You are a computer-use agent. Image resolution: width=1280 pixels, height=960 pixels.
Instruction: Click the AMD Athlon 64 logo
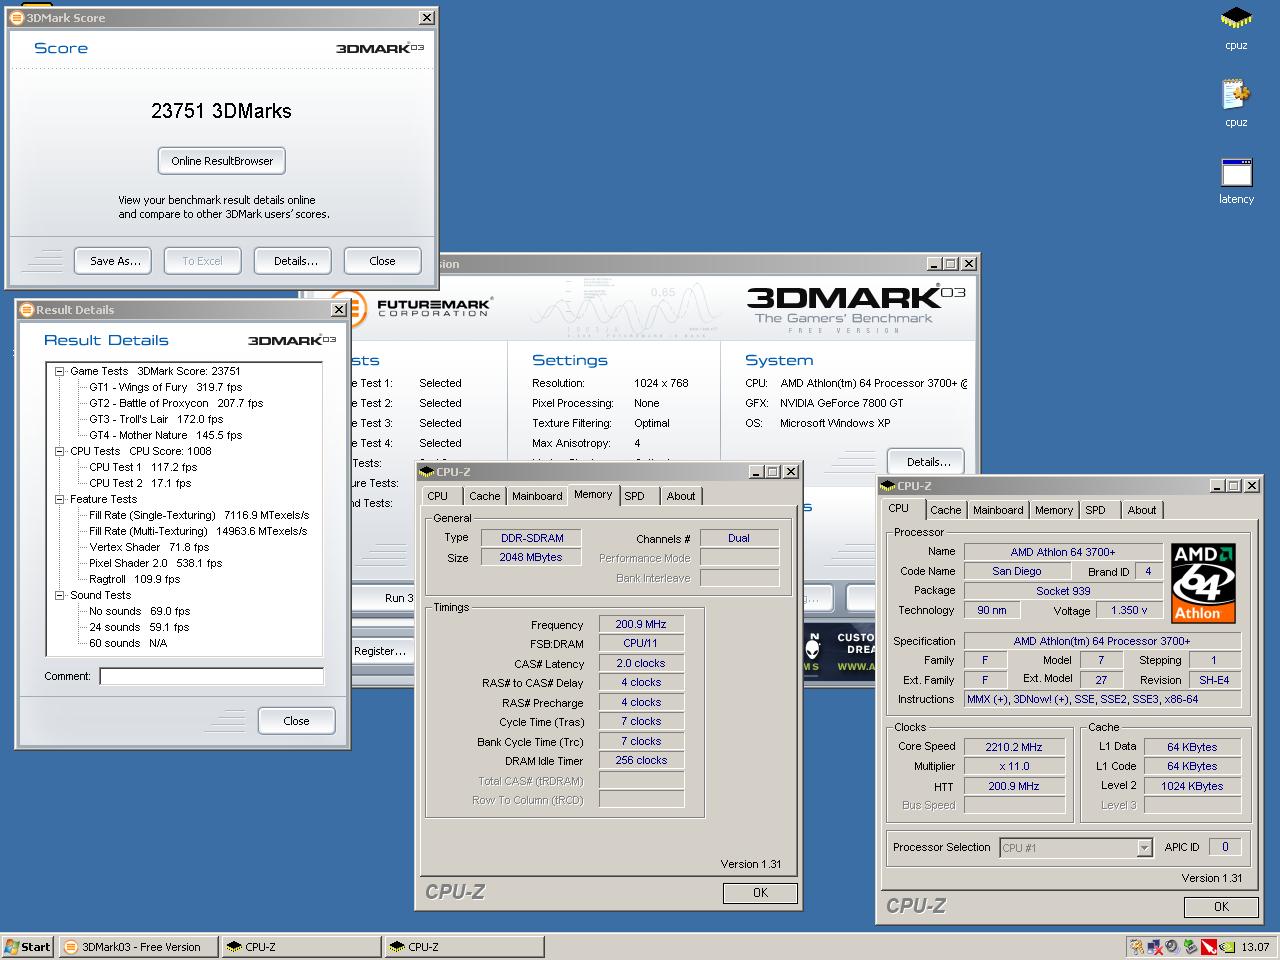click(1203, 583)
